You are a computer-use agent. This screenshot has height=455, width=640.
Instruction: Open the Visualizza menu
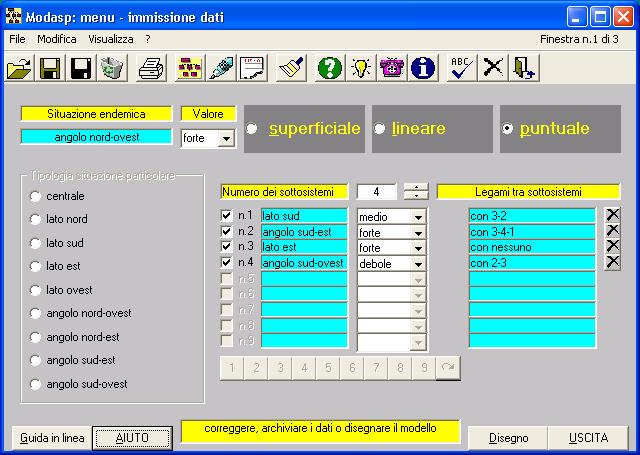[x=110, y=38]
